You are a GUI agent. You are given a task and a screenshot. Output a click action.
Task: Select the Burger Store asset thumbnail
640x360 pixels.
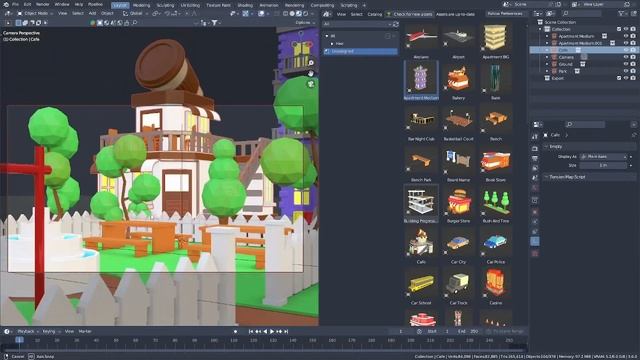click(458, 203)
